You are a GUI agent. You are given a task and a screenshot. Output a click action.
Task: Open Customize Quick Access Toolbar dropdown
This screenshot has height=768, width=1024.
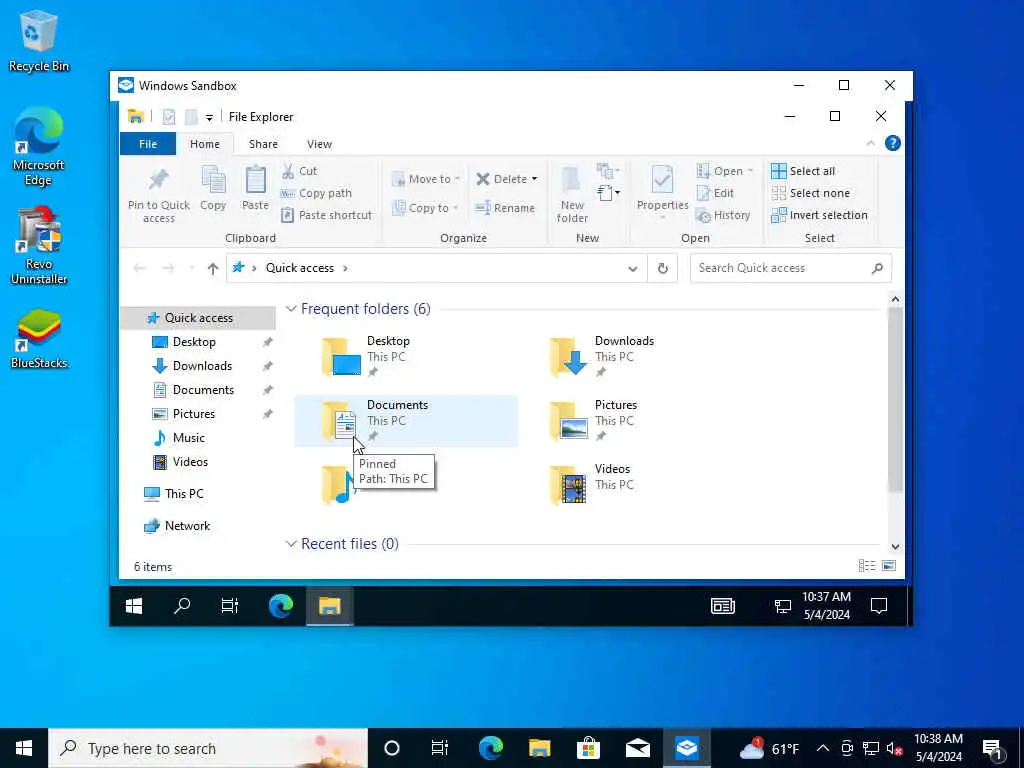[x=209, y=118]
